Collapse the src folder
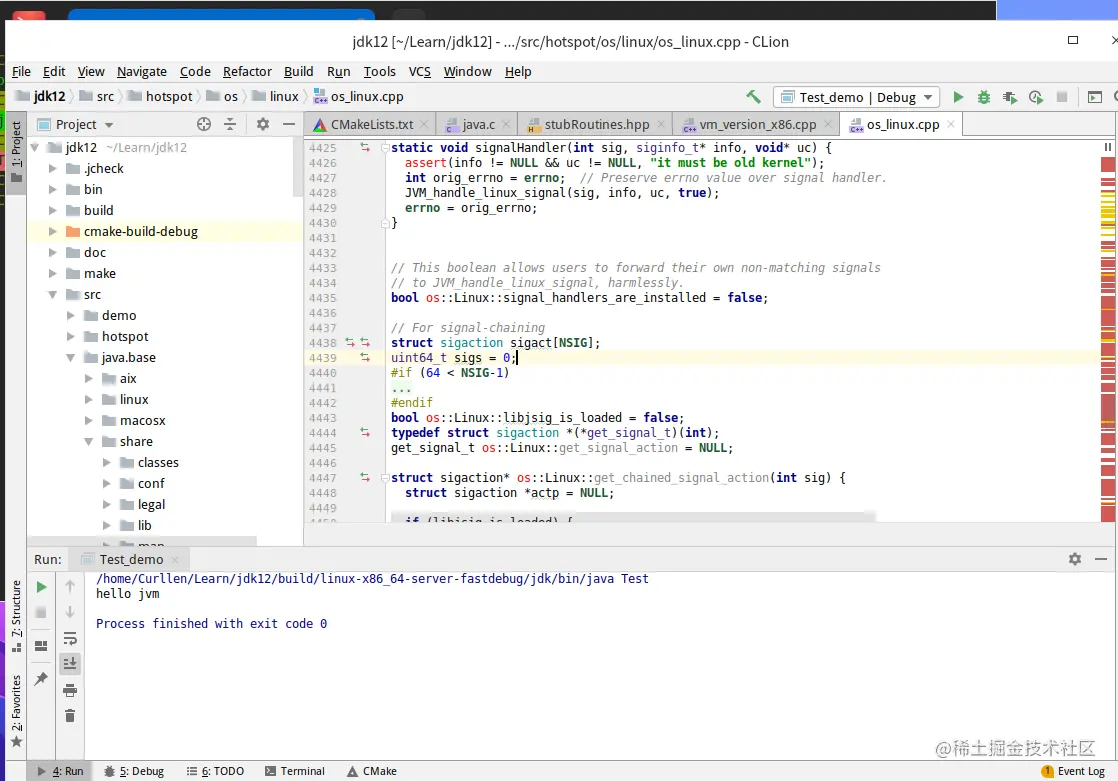 pyautogui.click(x=52, y=295)
